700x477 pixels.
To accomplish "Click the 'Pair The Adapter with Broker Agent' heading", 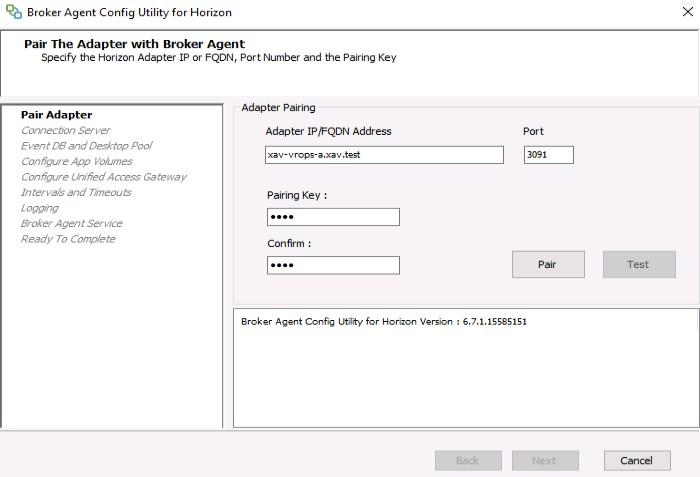I will pos(134,44).
